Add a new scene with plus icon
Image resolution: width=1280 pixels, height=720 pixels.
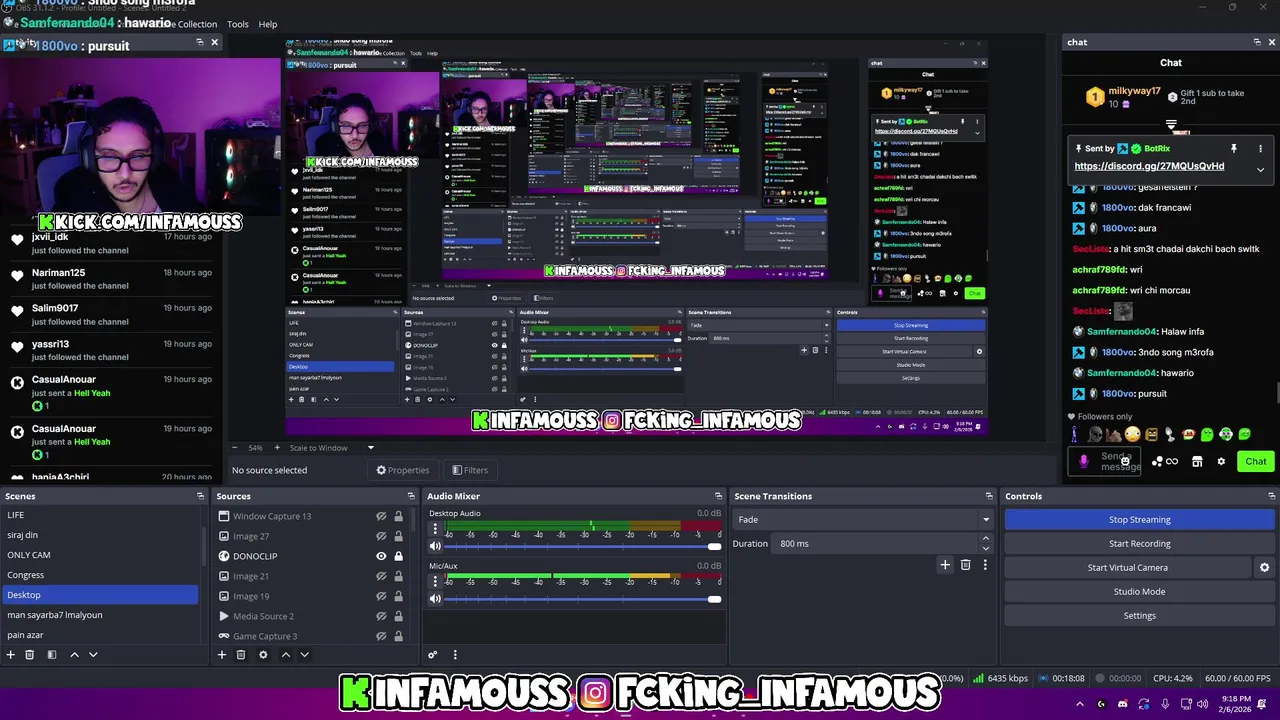pos(11,655)
